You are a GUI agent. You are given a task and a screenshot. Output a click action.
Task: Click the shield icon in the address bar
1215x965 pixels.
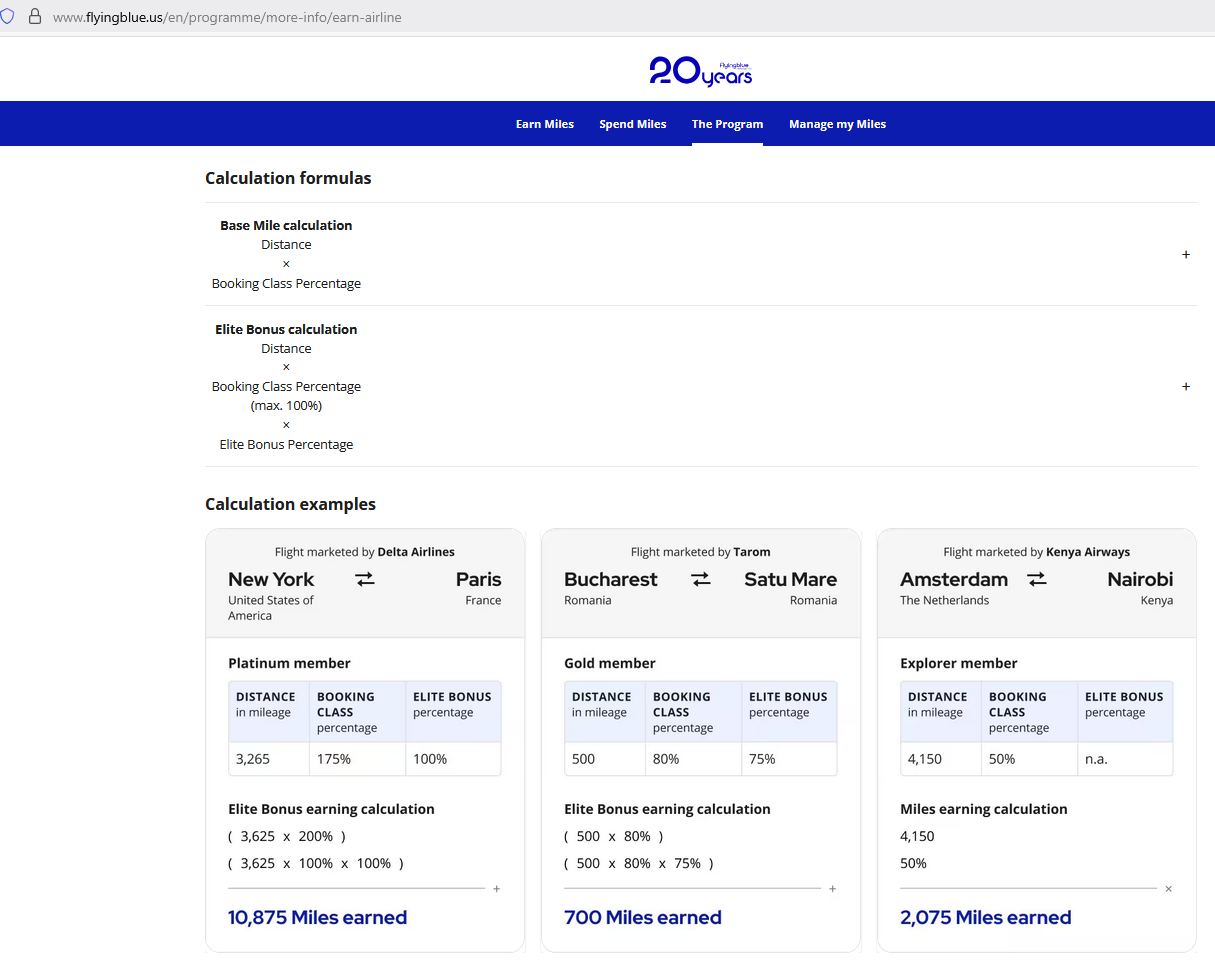coord(7,17)
